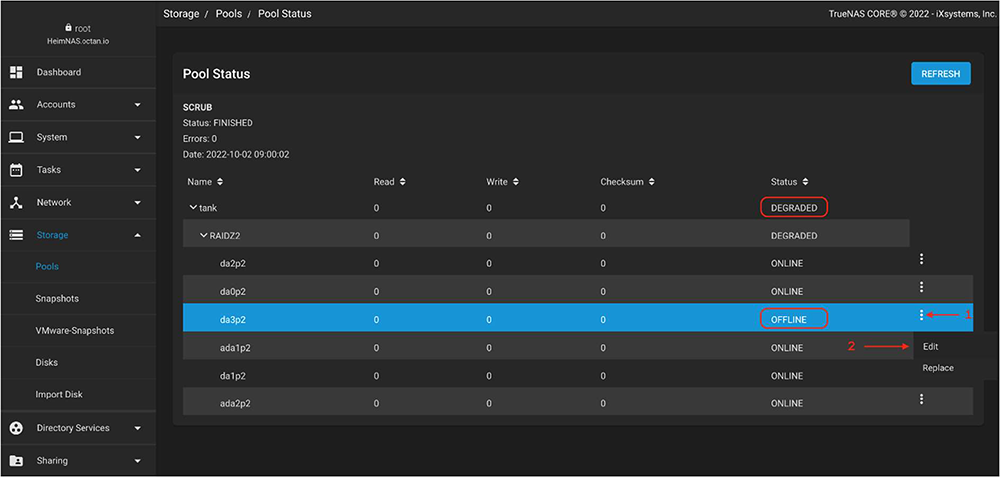This screenshot has width=1000, height=477.
Task: Choose Replace in the disk context menu
Action: 938,368
